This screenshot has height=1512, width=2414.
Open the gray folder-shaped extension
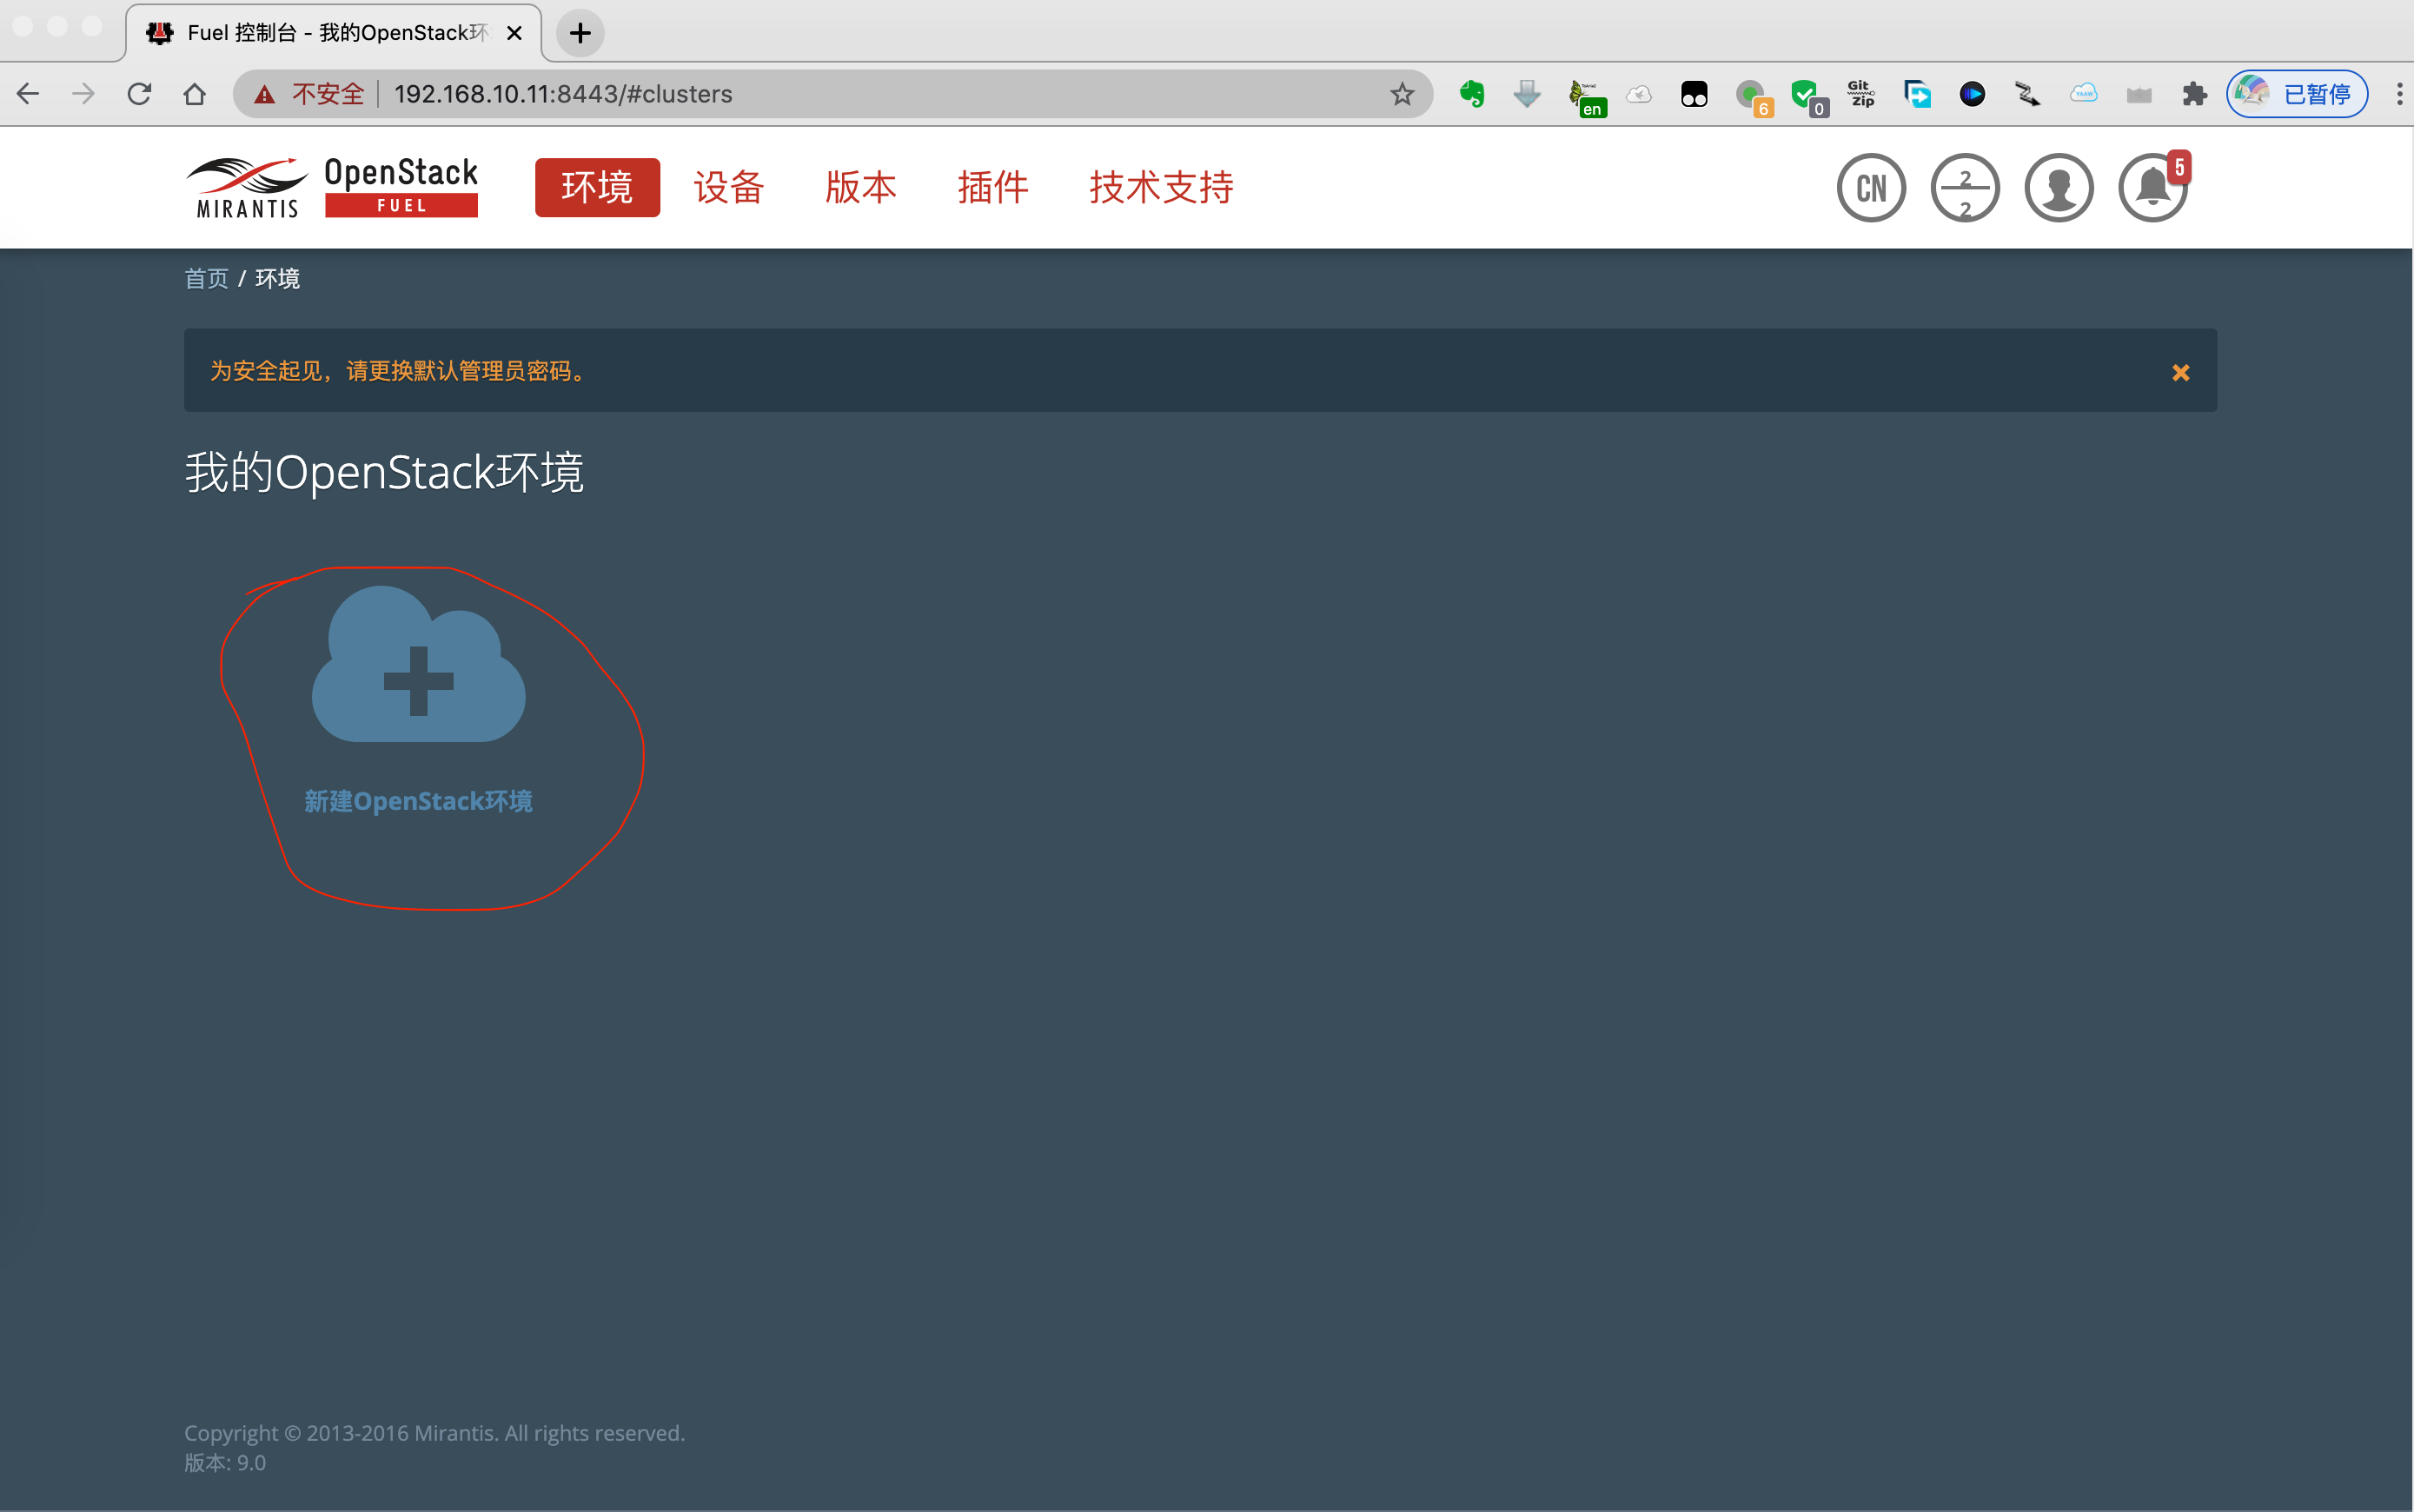pos(2139,94)
